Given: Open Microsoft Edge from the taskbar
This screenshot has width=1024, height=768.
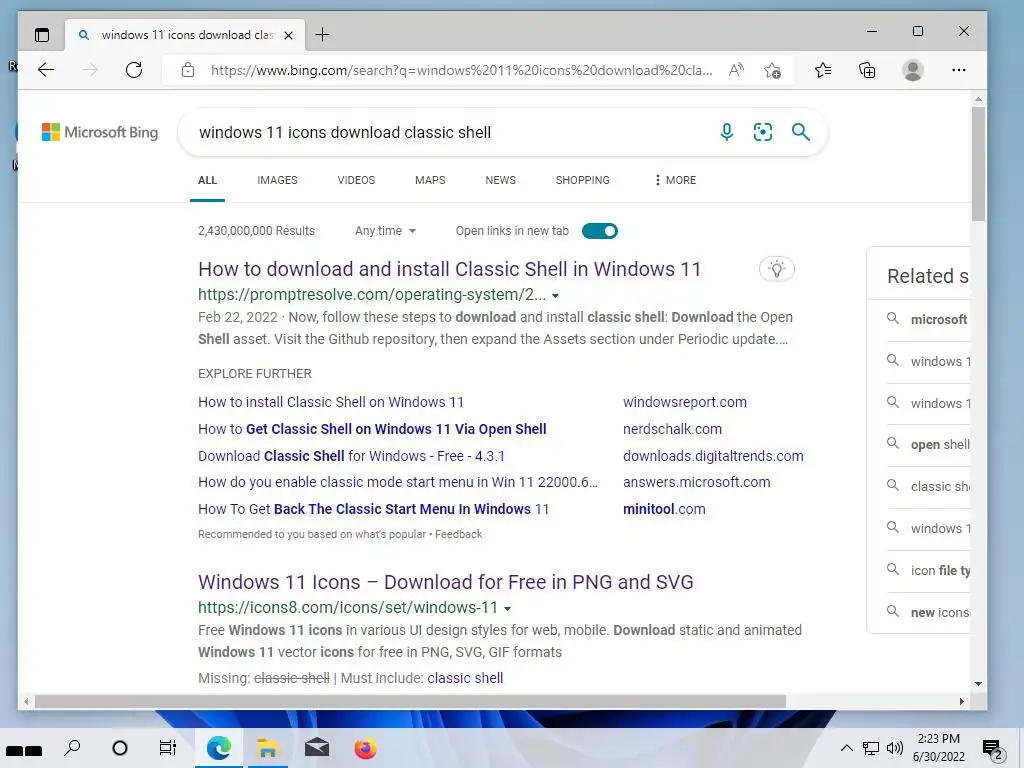Looking at the screenshot, I should (x=218, y=748).
